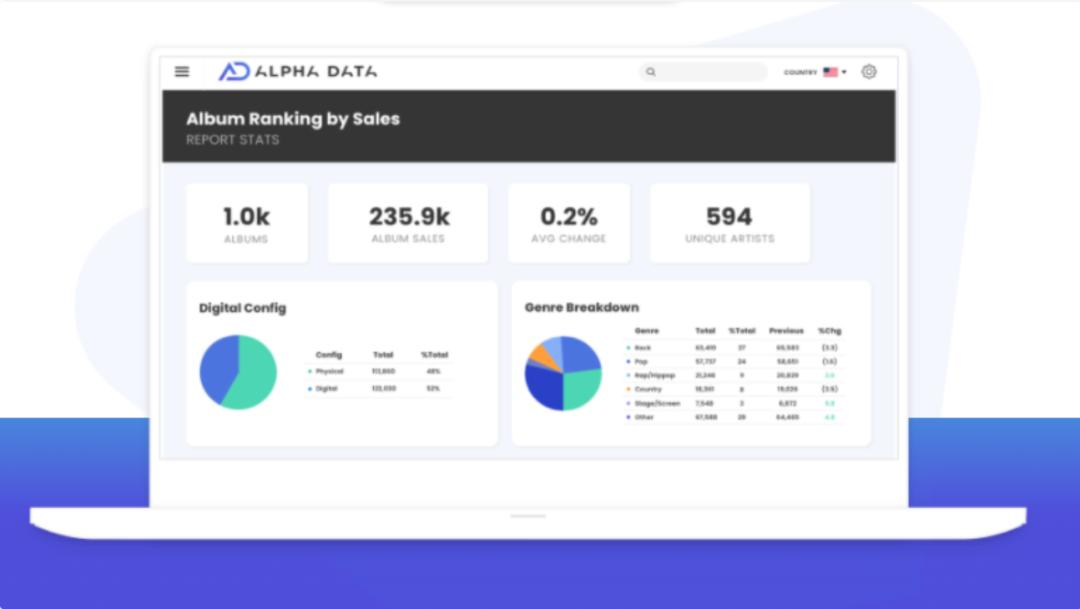Open the Unique Artists 594 card

(729, 223)
